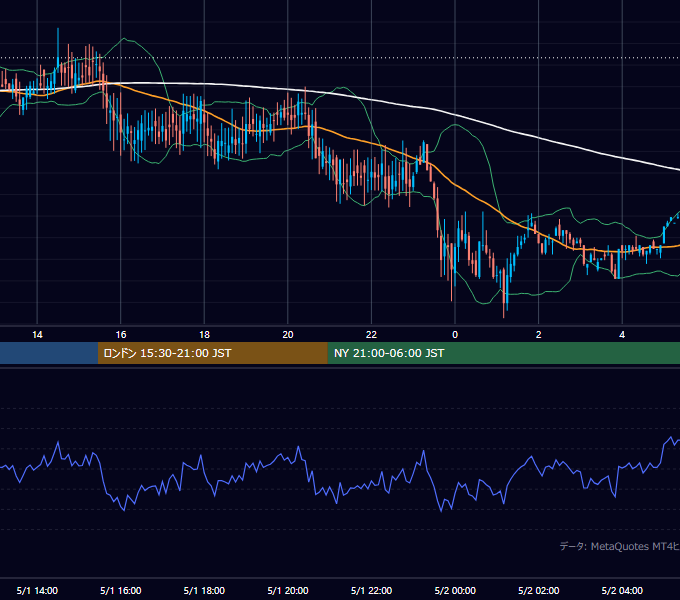Click the London session band 15:30-21:00 JST
This screenshot has height=600, width=680.
click(x=212, y=353)
